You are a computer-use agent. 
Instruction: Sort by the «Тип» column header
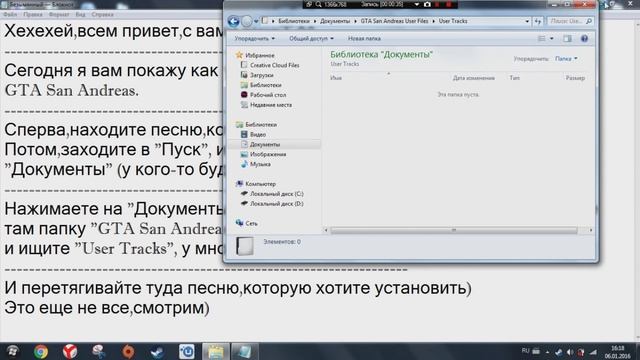515,78
